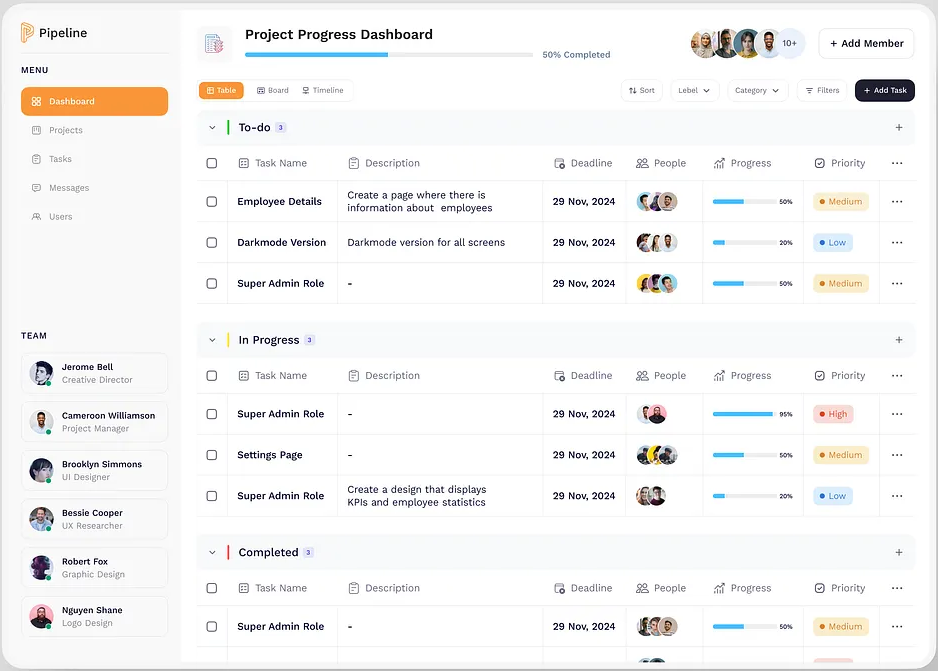Screen dimensions: 938x671
Task: Open the three-dot menu for Employee Details row
Action: (896, 202)
